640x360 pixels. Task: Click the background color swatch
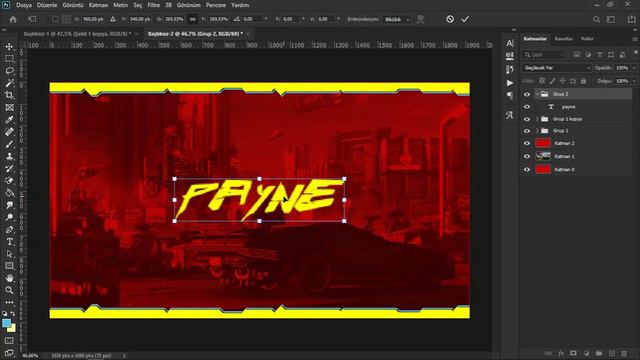[12, 328]
